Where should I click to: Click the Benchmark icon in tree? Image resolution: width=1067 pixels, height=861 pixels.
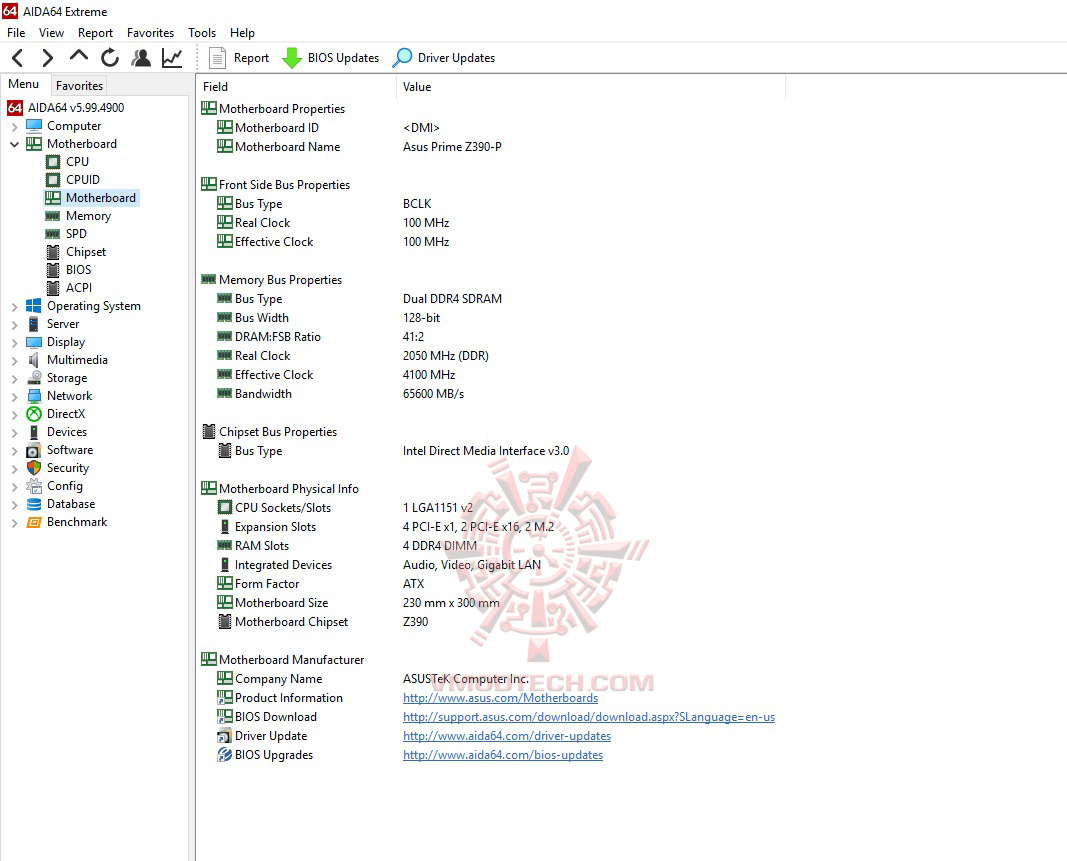coord(33,522)
